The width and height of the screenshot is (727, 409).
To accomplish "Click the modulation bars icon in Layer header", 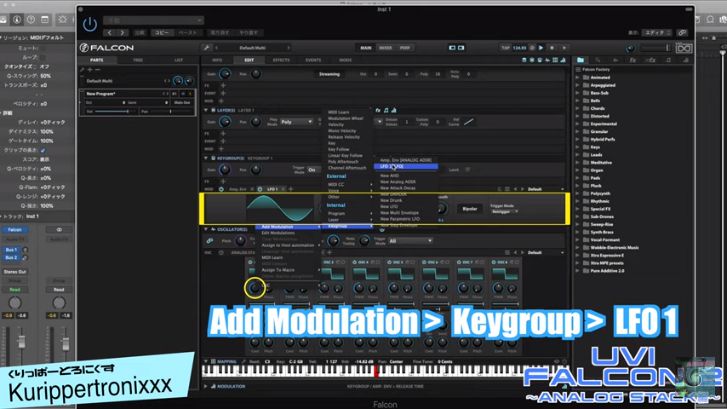I will [394, 110].
